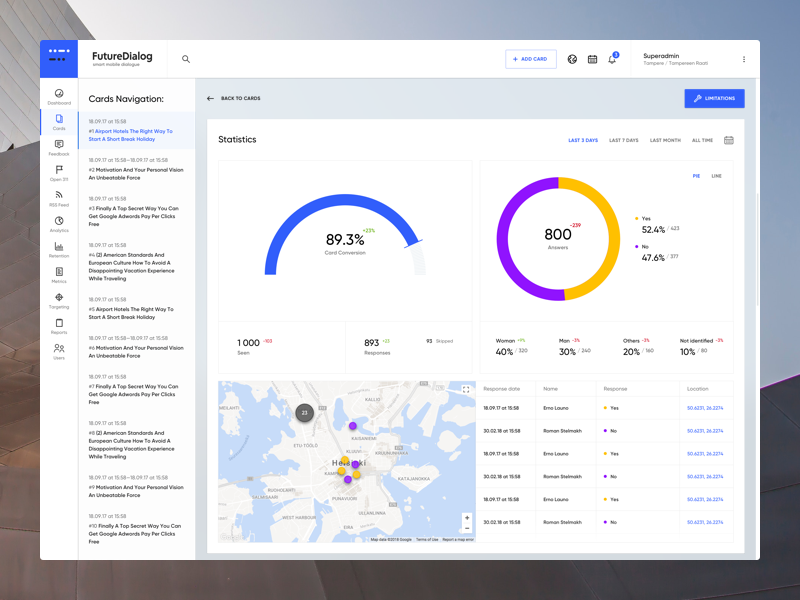
Task: Open the search magnifier icon
Action: (186, 59)
